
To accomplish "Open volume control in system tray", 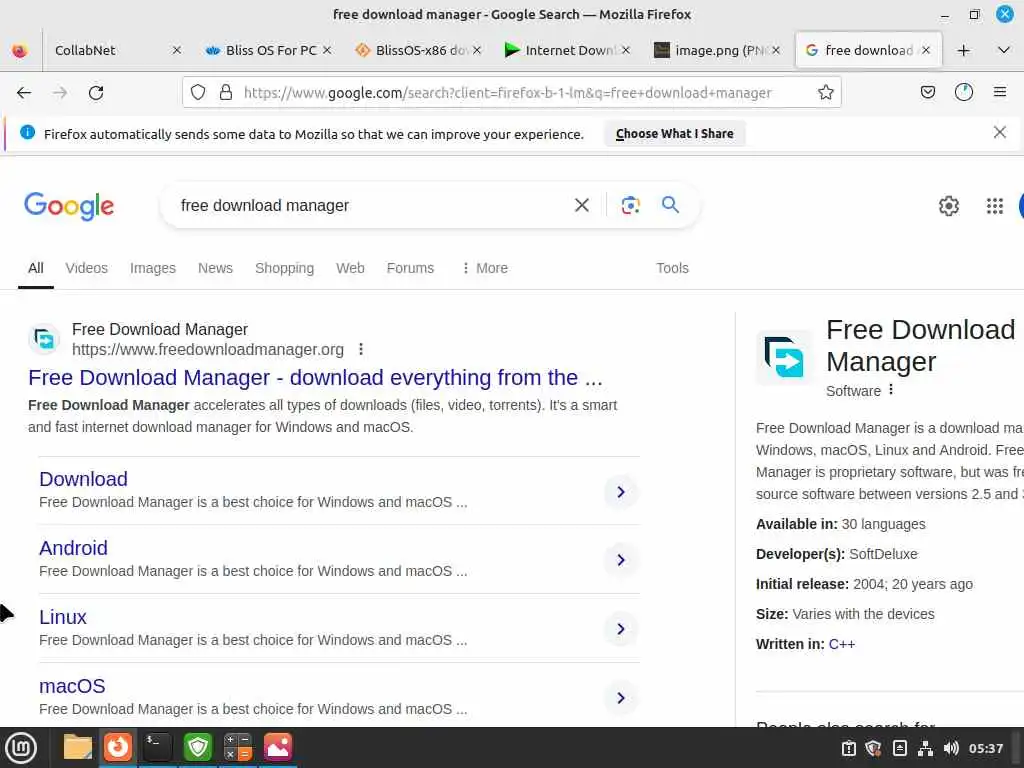I will pyautogui.click(x=951, y=748).
